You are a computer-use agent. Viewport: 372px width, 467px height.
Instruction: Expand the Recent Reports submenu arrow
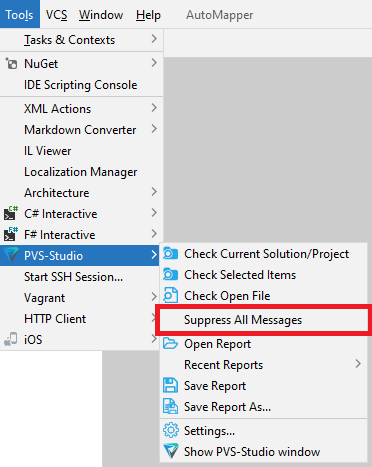(358, 364)
